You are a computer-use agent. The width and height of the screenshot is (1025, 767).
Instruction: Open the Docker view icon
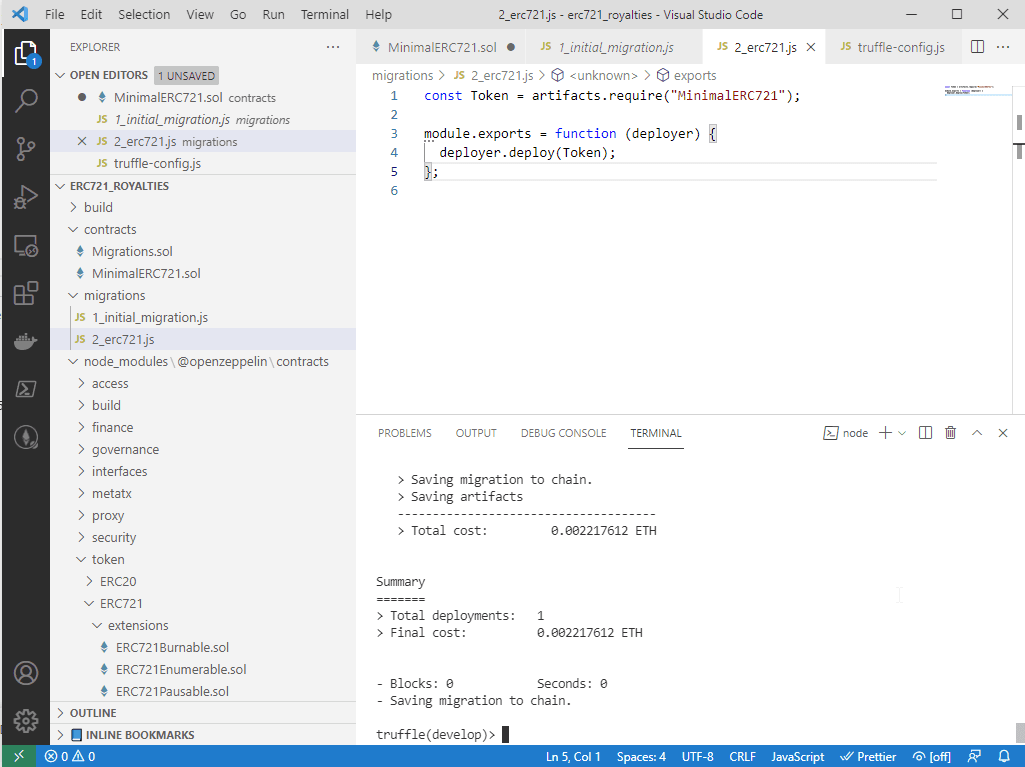coord(26,341)
